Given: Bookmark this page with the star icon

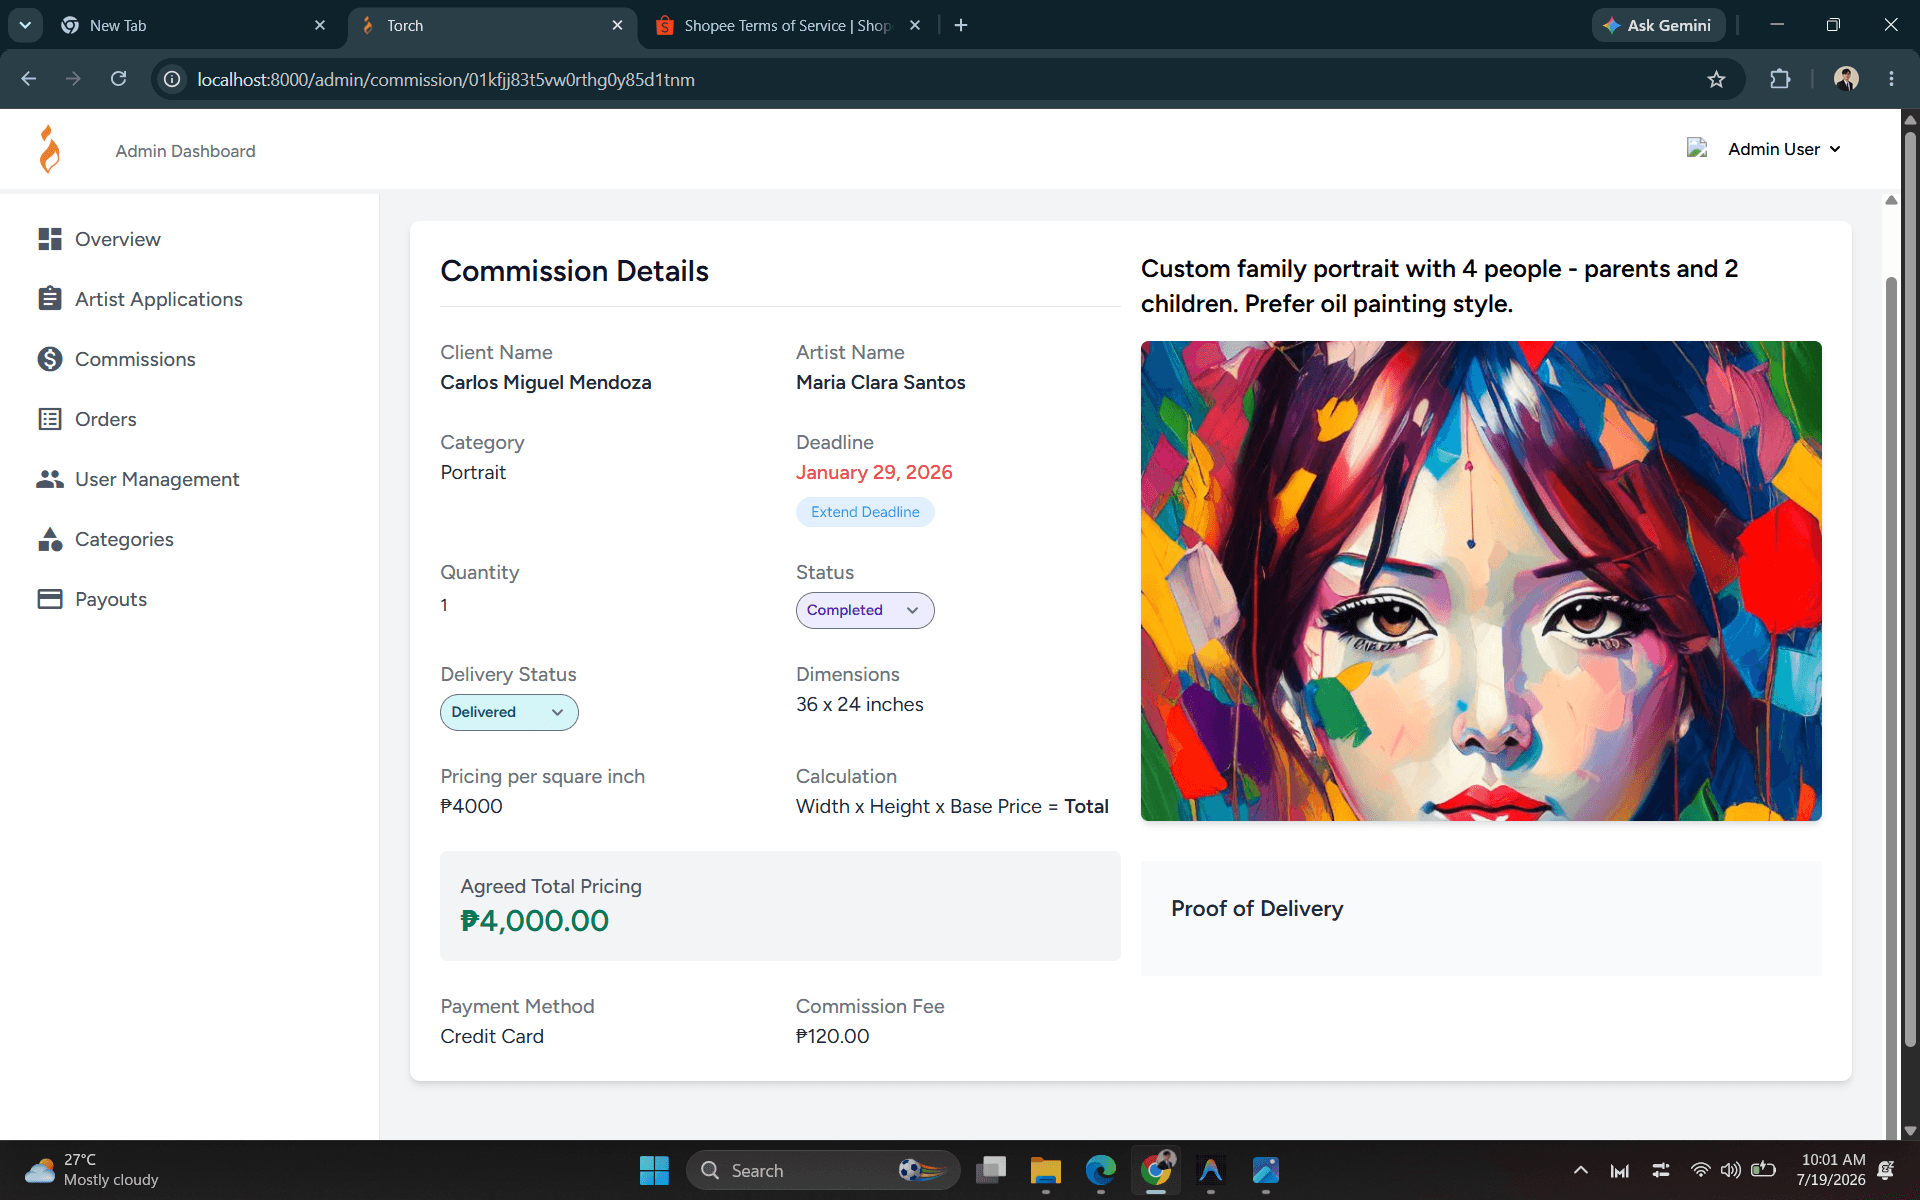Looking at the screenshot, I should point(1716,79).
